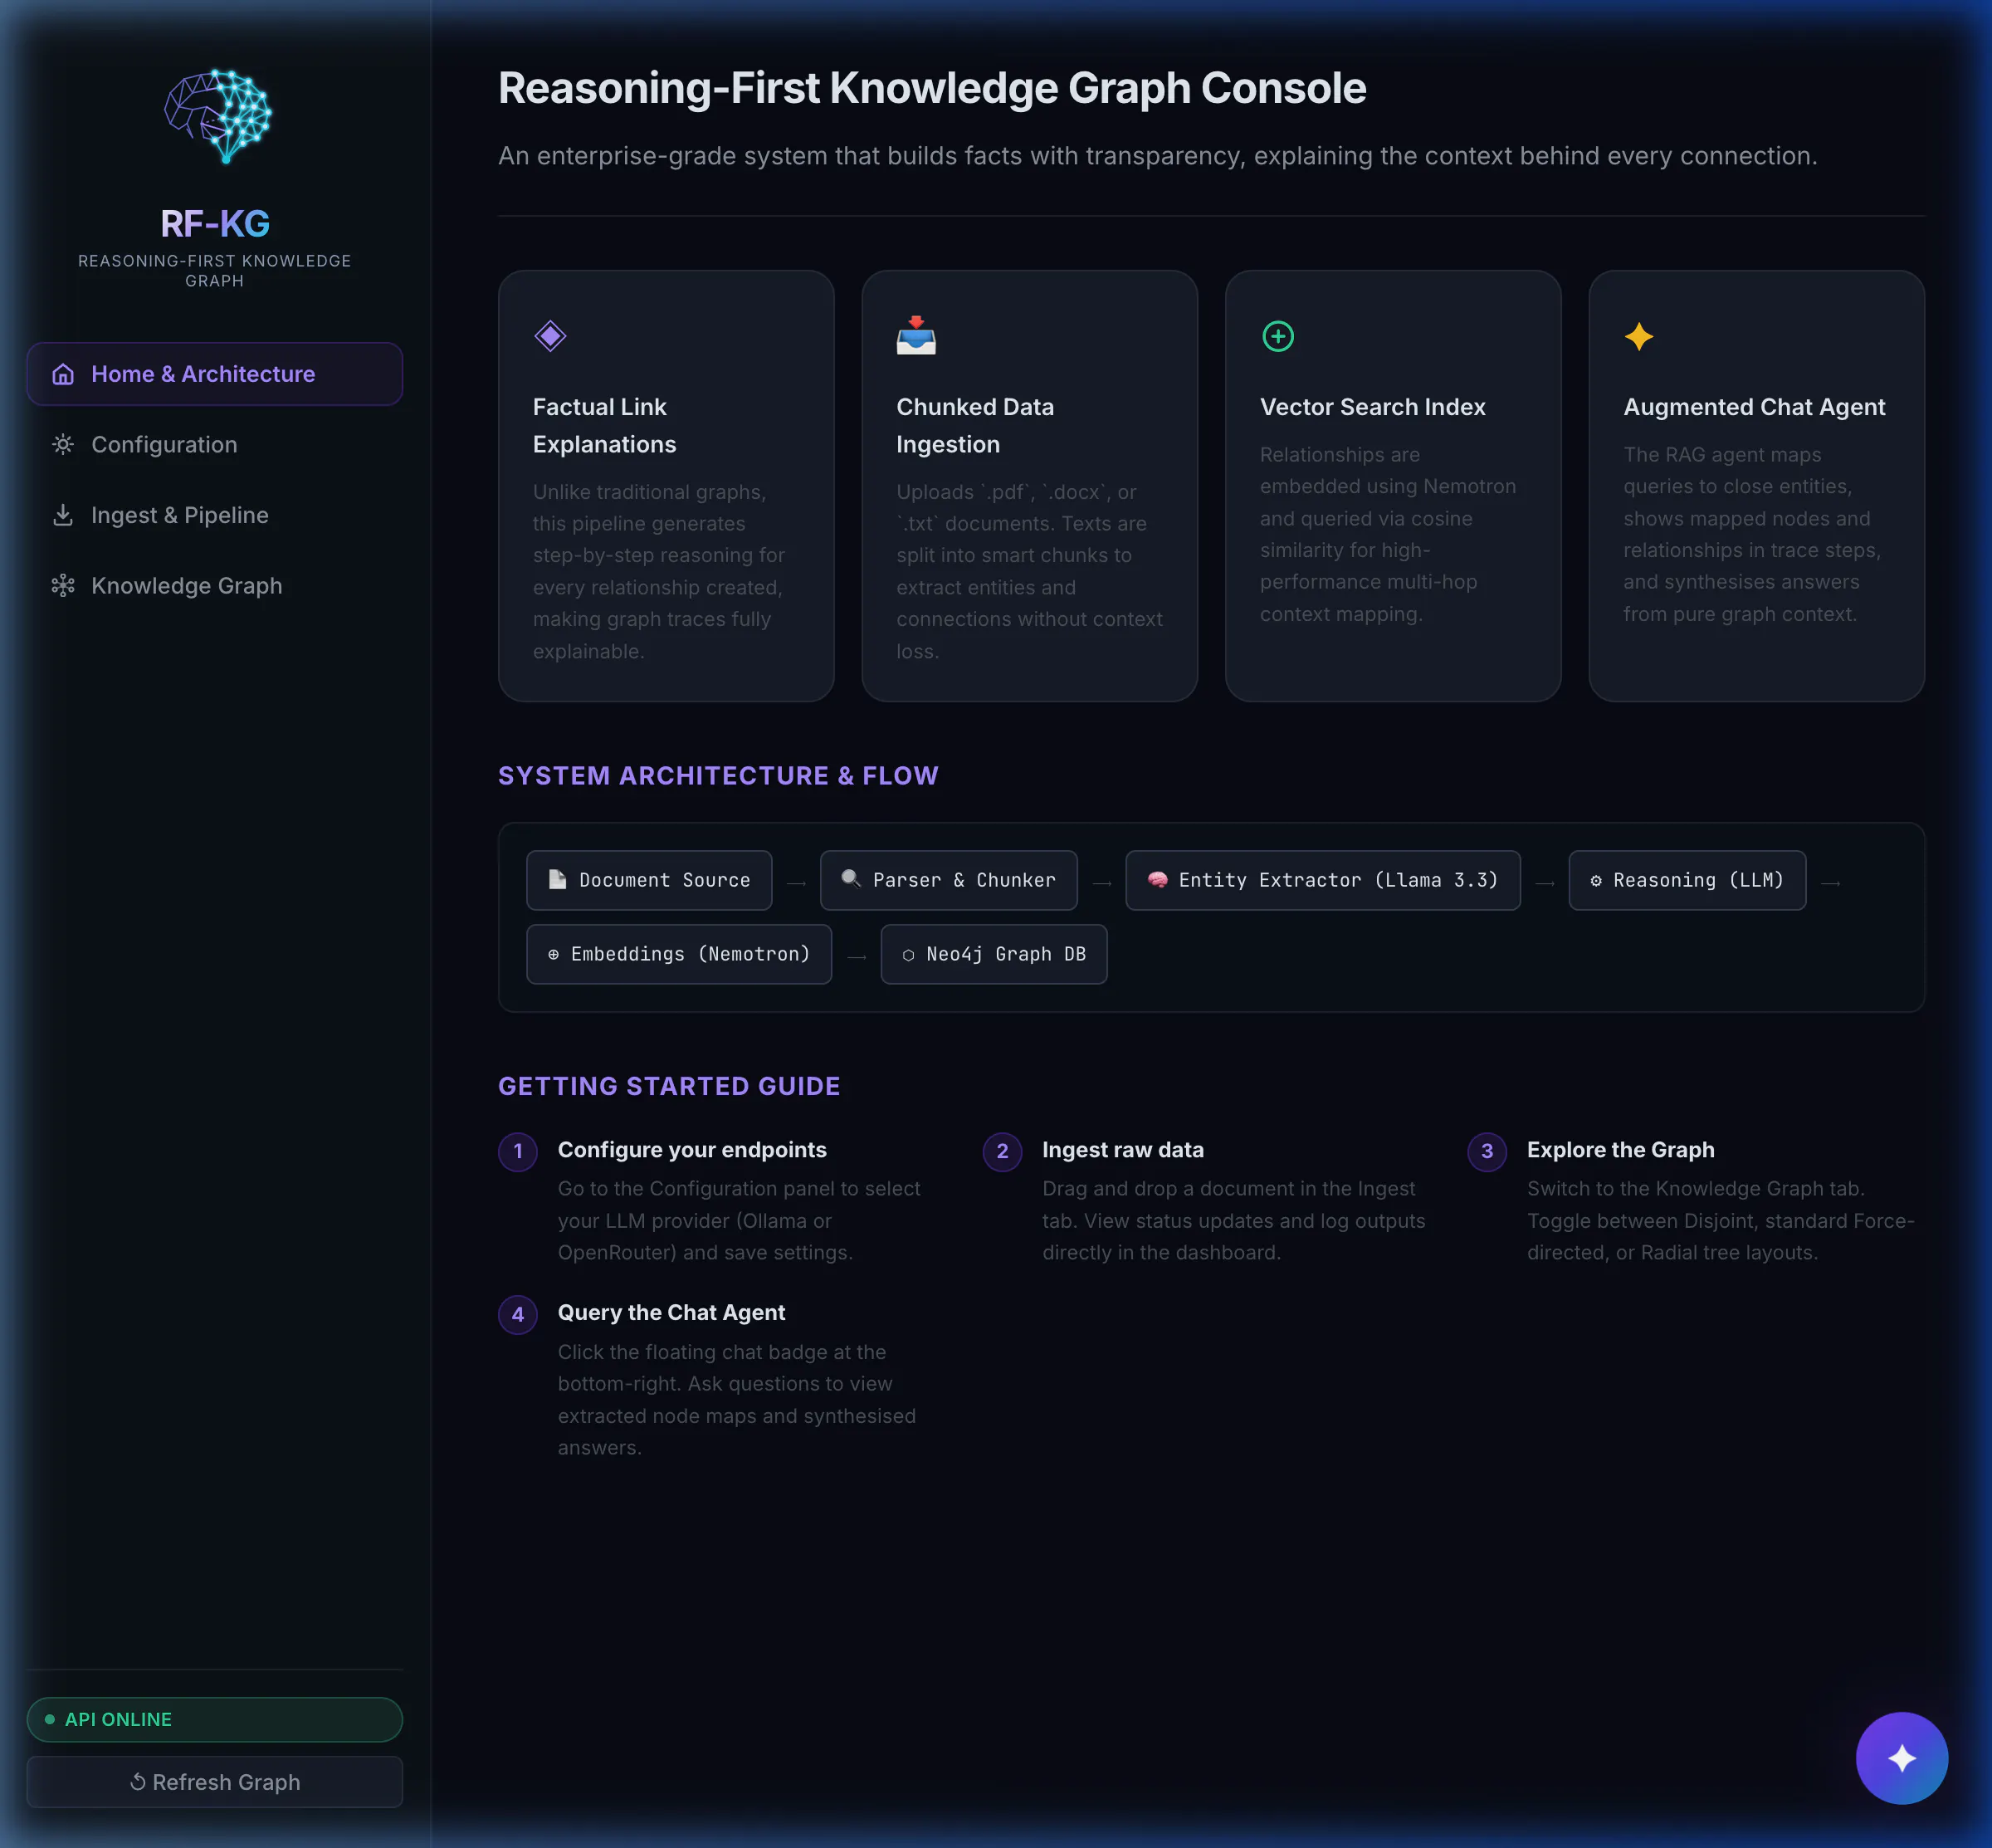Select the Reasoning (LLM) flow node
Viewport: 1992px width, 1848px height.
pos(1687,880)
